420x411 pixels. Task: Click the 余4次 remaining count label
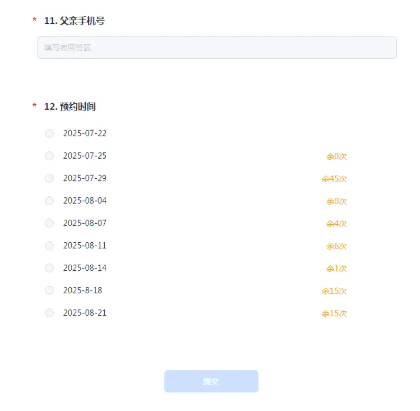(x=336, y=224)
